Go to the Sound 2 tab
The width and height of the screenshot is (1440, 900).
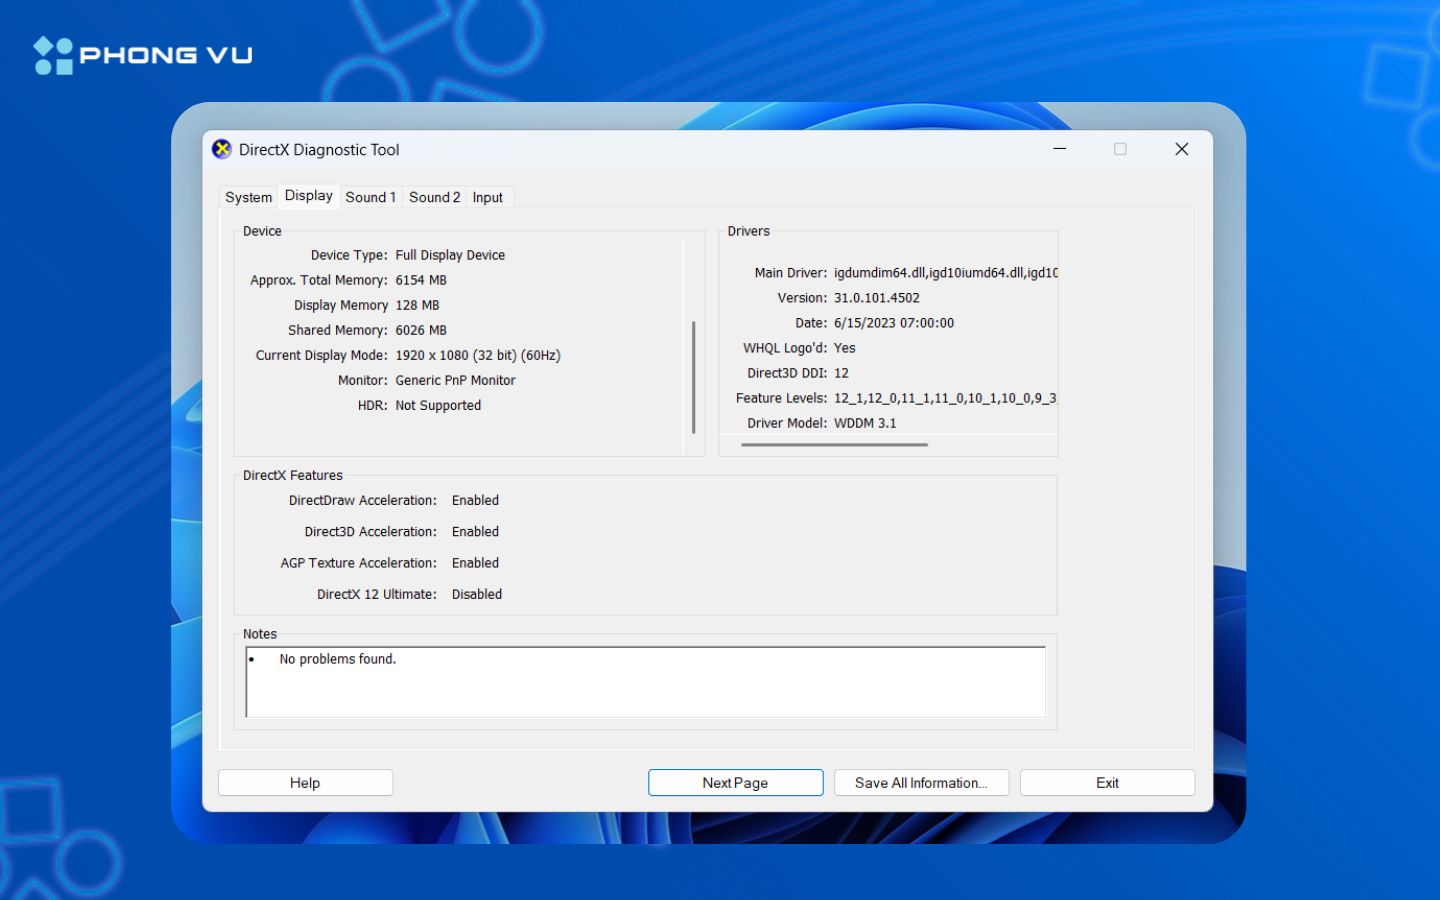pos(434,197)
